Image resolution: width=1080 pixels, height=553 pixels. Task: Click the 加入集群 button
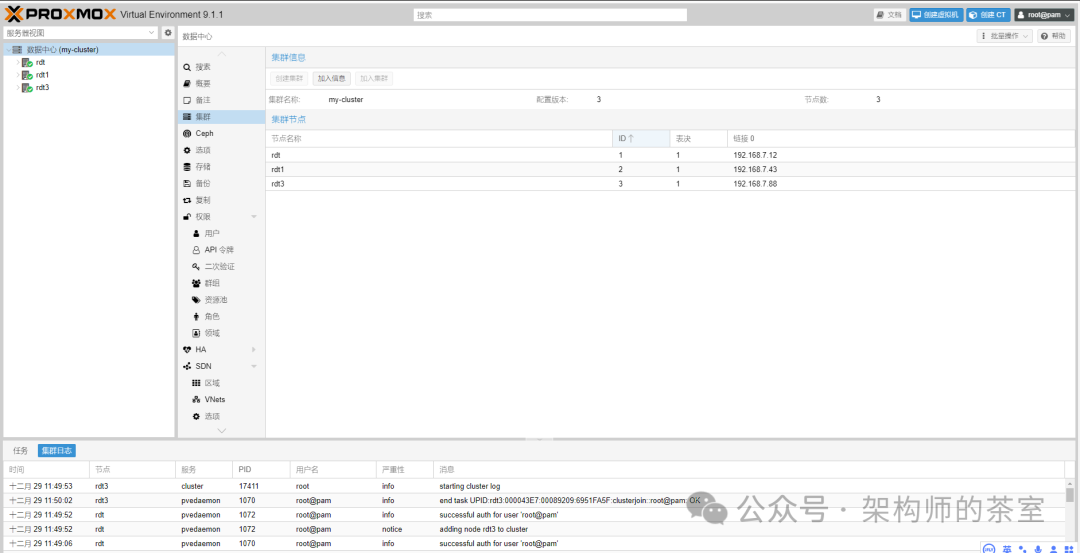374,79
